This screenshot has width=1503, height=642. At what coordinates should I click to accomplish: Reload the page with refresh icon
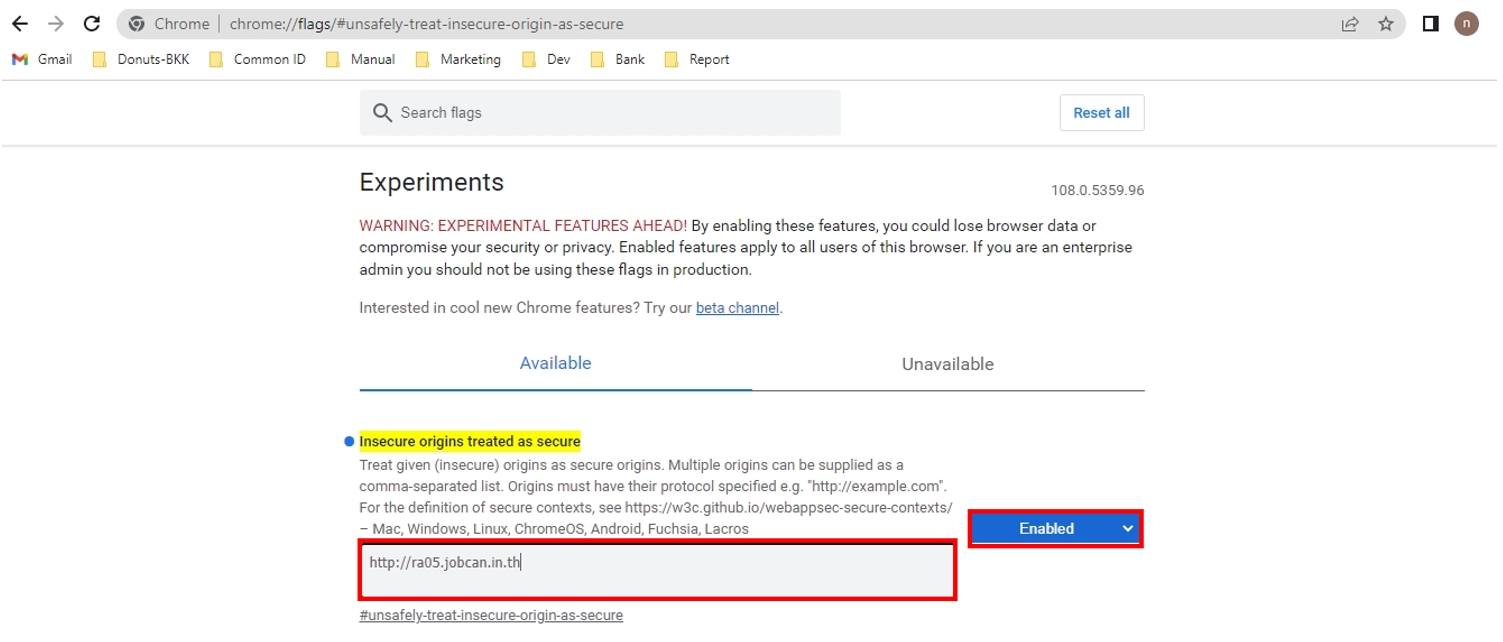pos(91,24)
